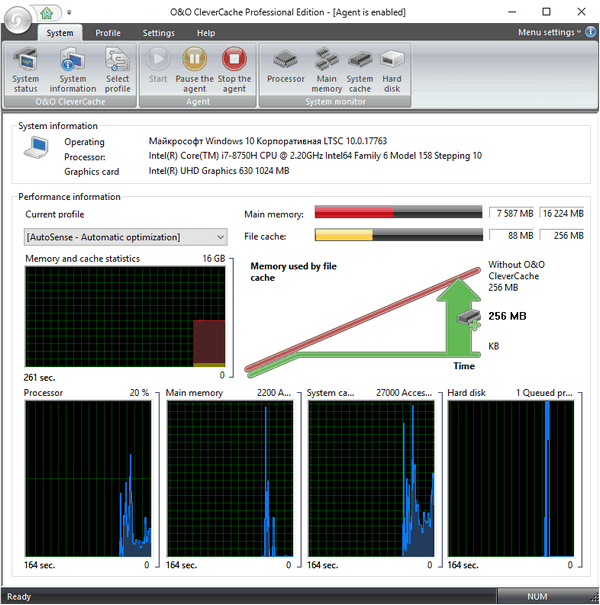Stop the agent

[x=234, y=70]
